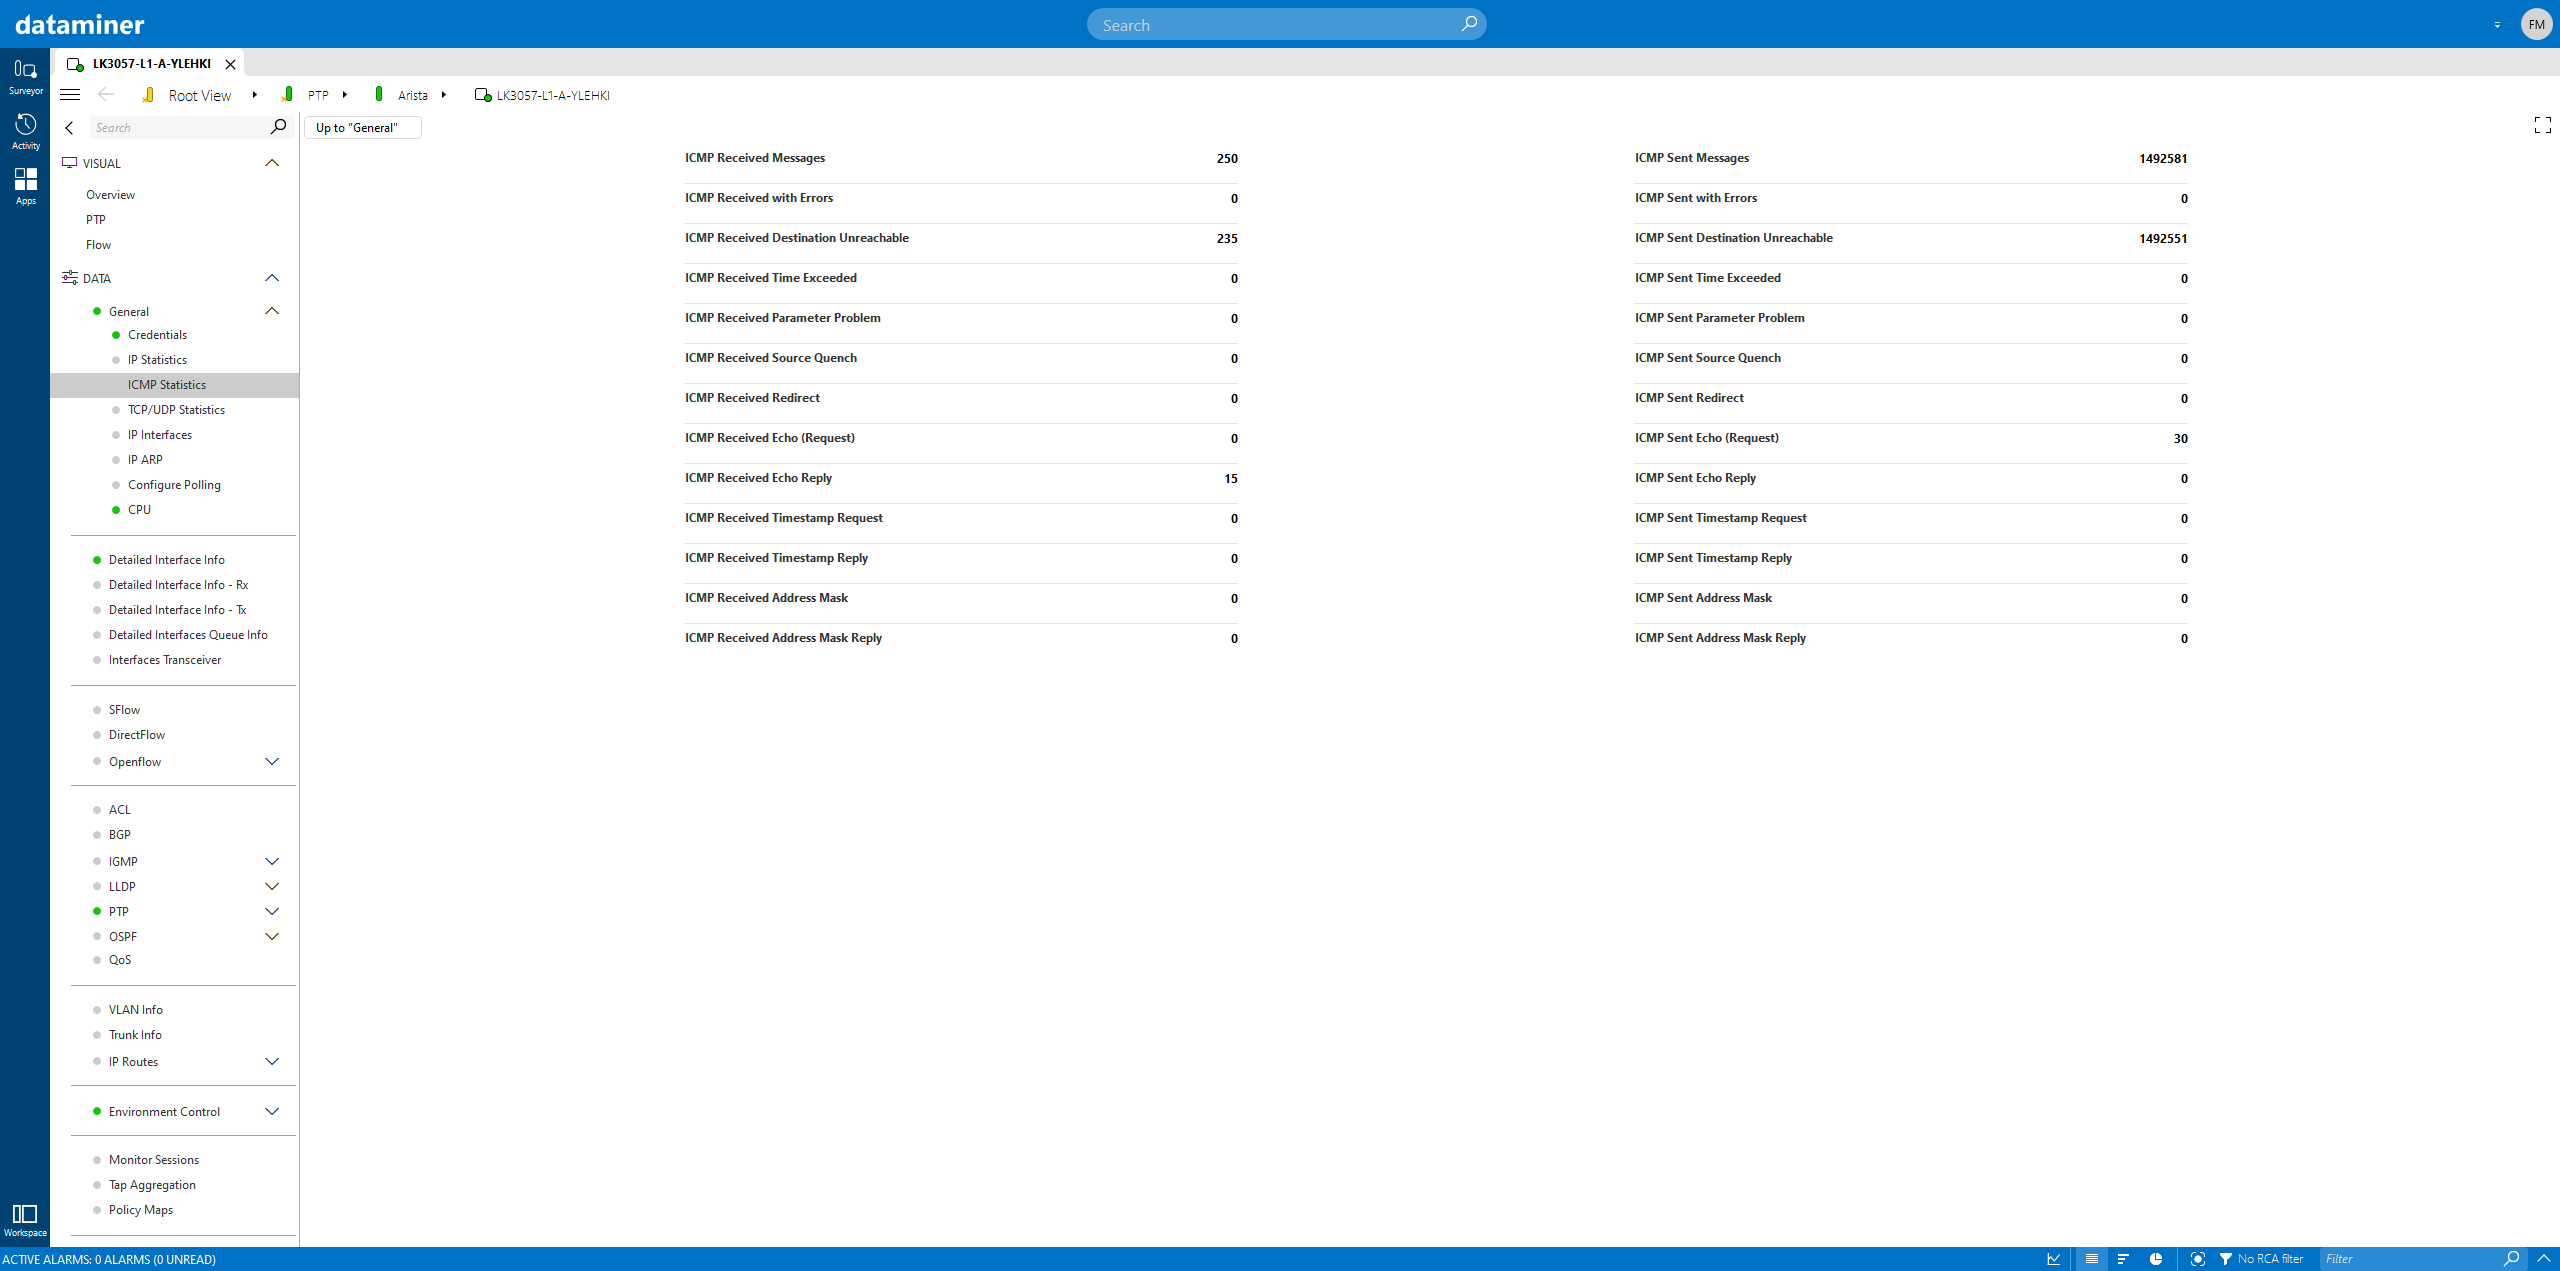This screenshot has height=1271, width=2560.
Task: Click the hamburger menu icon
Action: [70, 95]
